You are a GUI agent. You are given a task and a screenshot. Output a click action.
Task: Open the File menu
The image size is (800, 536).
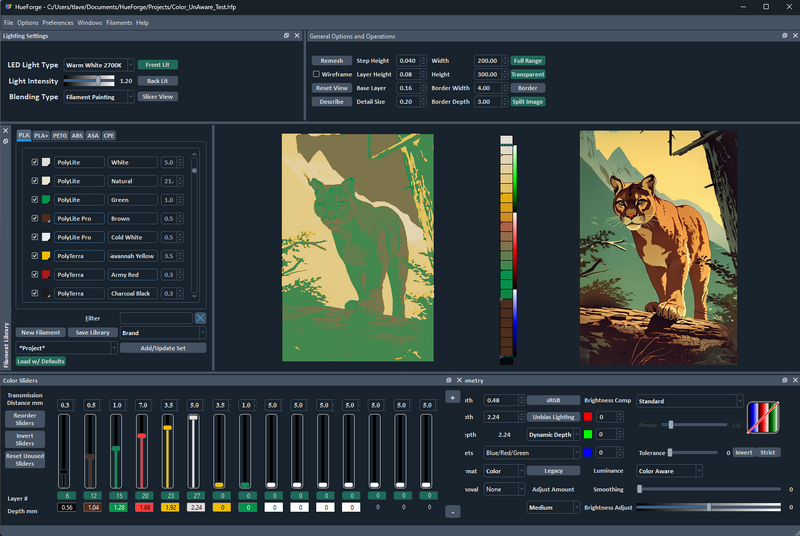tap(9, 22)
